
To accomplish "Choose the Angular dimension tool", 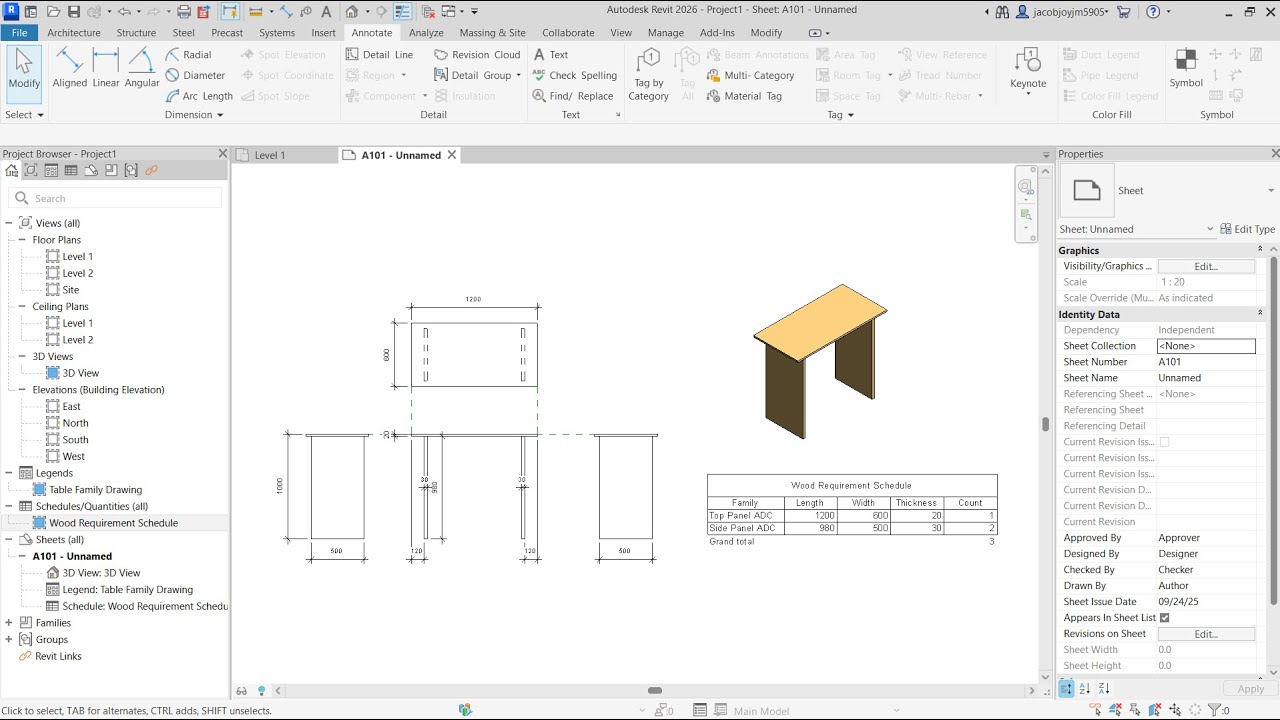I will pyautogui.click(x=142, y=69).
